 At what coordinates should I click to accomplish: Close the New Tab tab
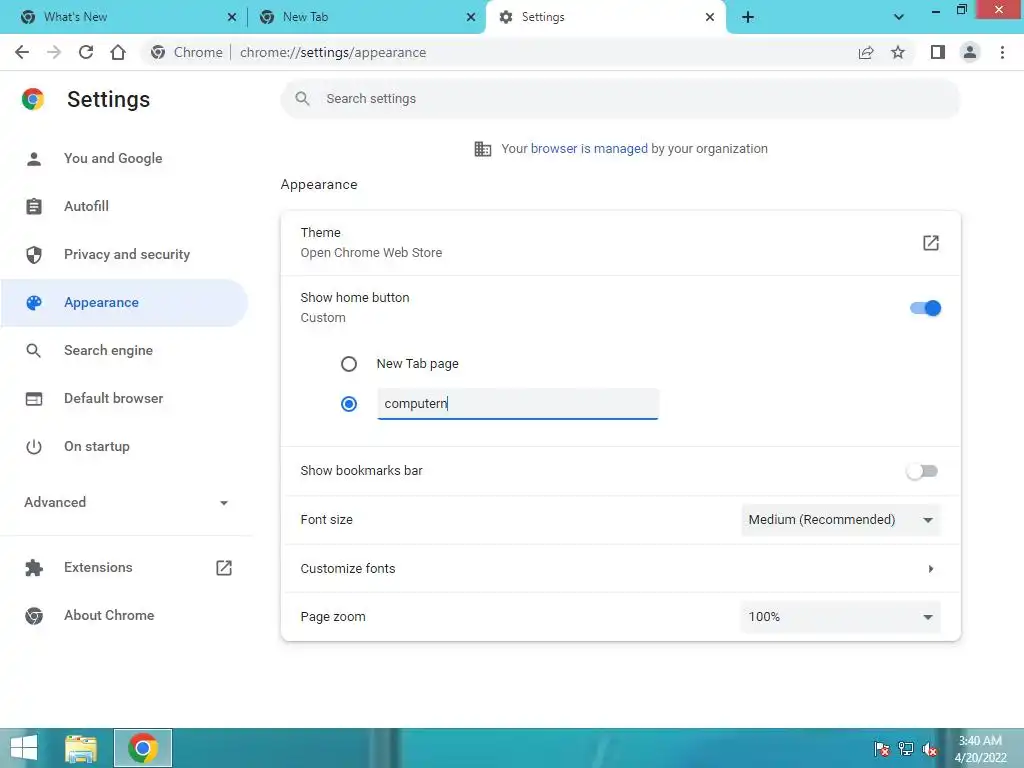pos(471,17)
